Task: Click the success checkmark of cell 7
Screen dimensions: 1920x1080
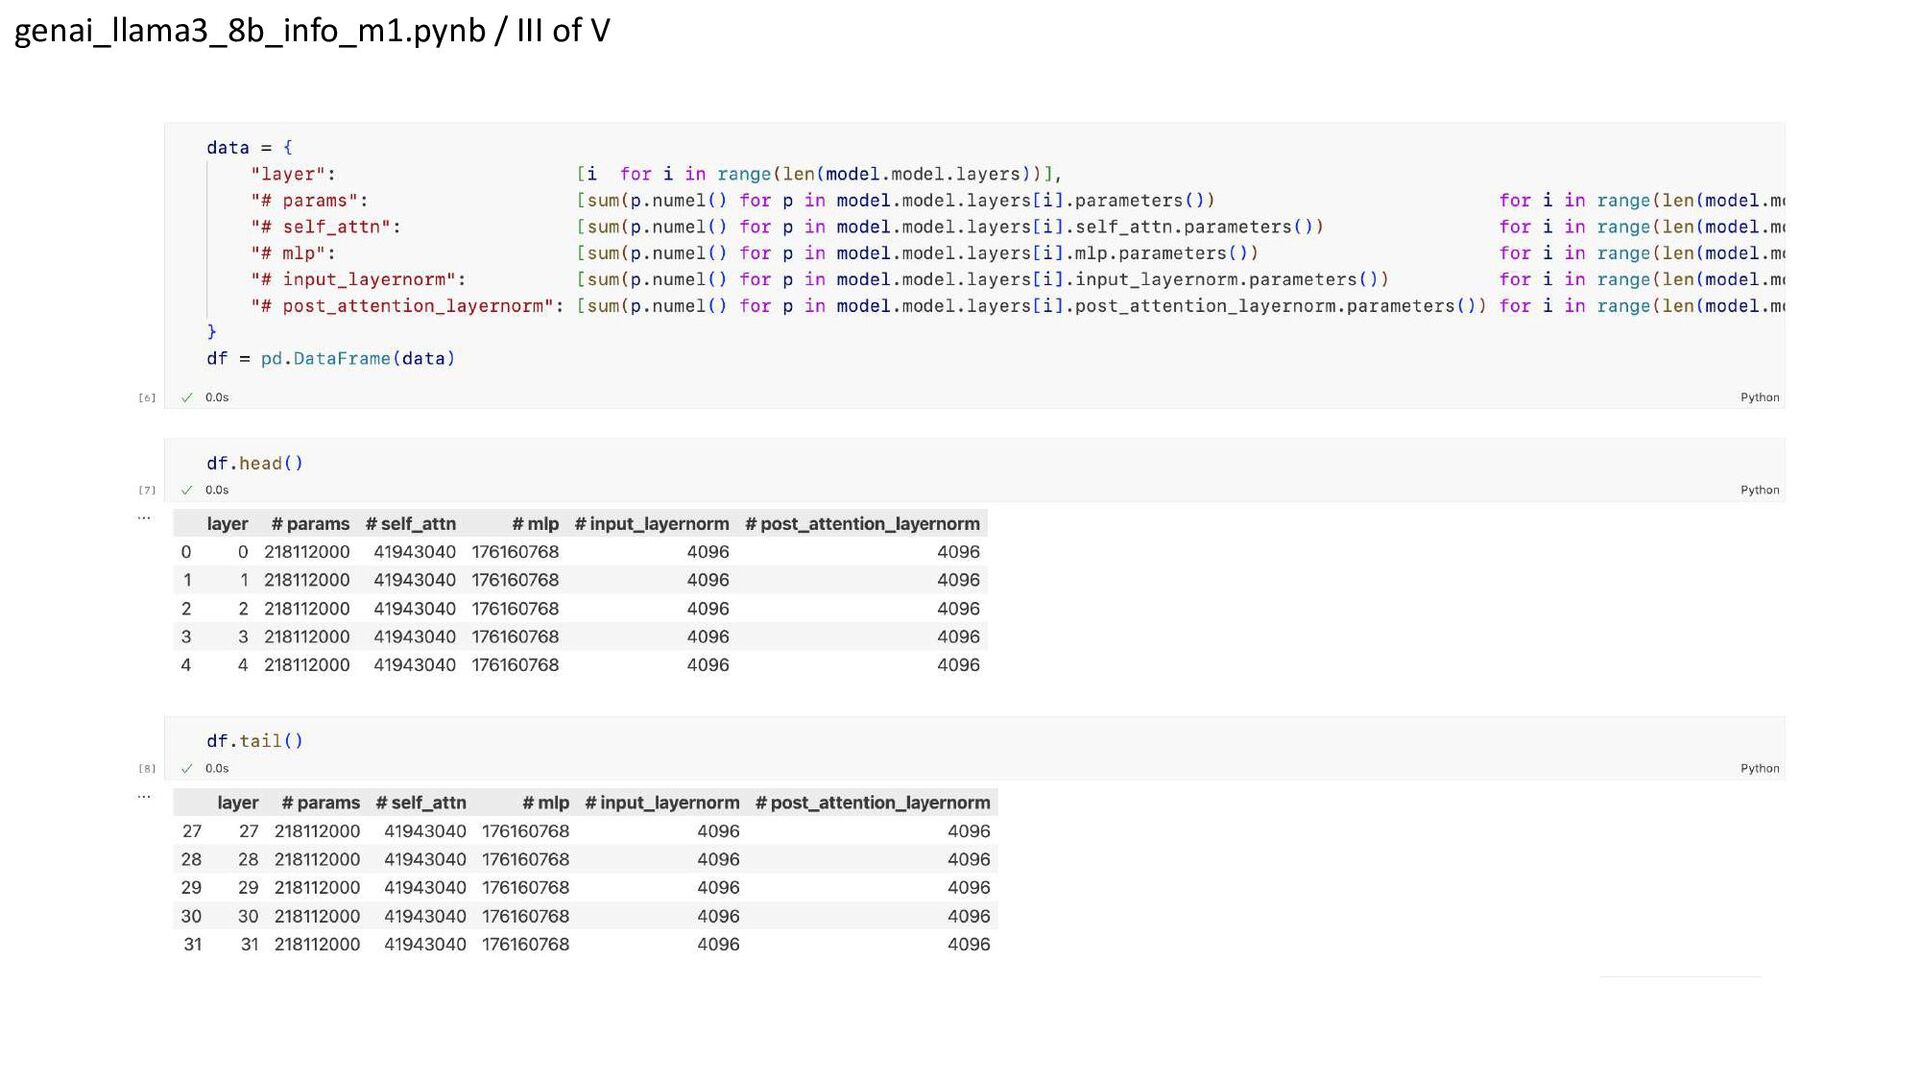Action: [186, 490]
